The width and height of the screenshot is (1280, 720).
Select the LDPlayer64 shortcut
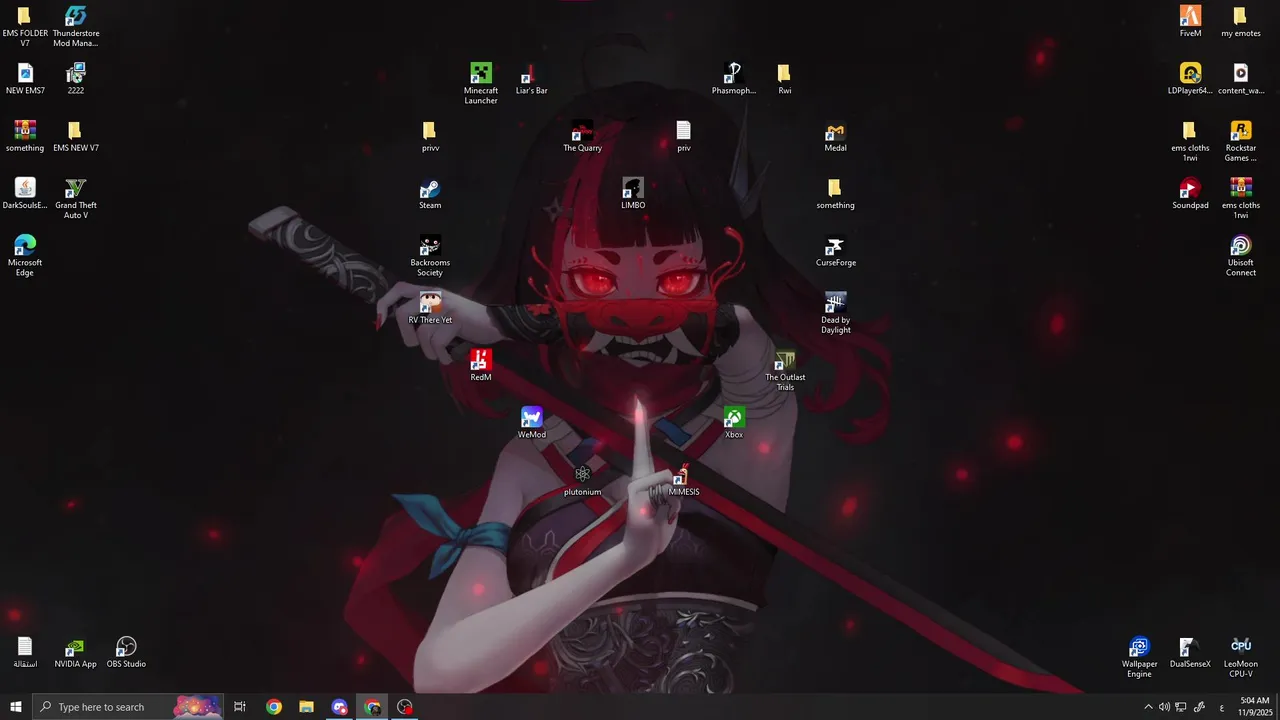tap(1190, 74)
